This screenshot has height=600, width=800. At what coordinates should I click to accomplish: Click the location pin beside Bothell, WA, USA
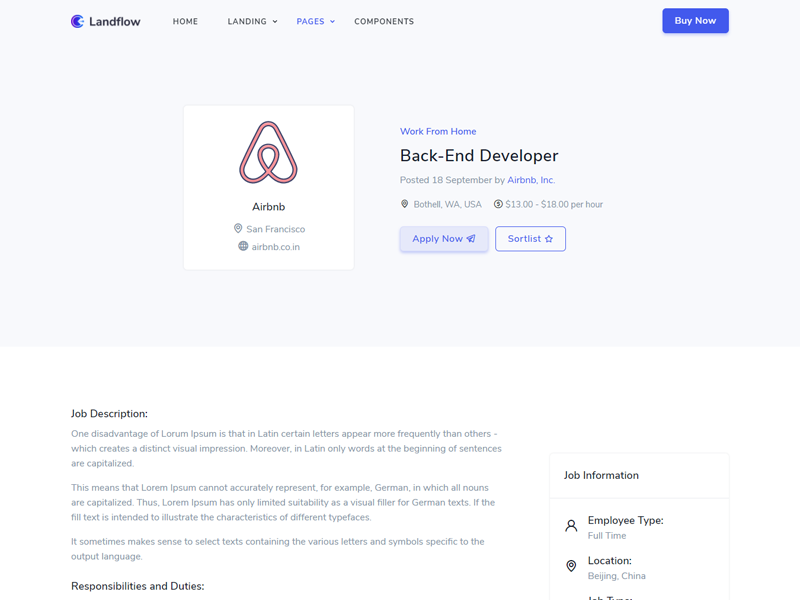click(x=405, y=204)
